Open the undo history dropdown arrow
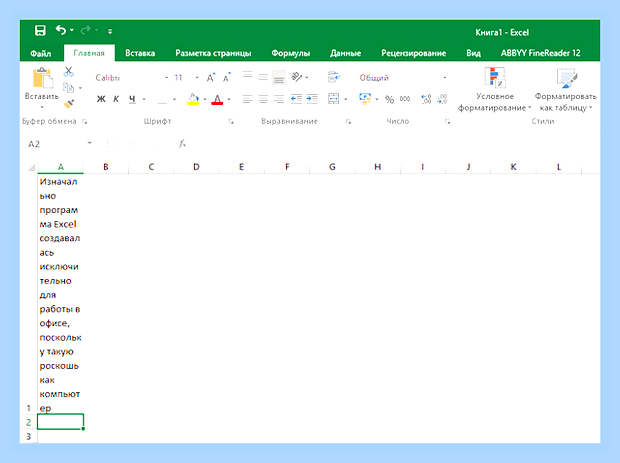The image size is (620, 463). 72,30
